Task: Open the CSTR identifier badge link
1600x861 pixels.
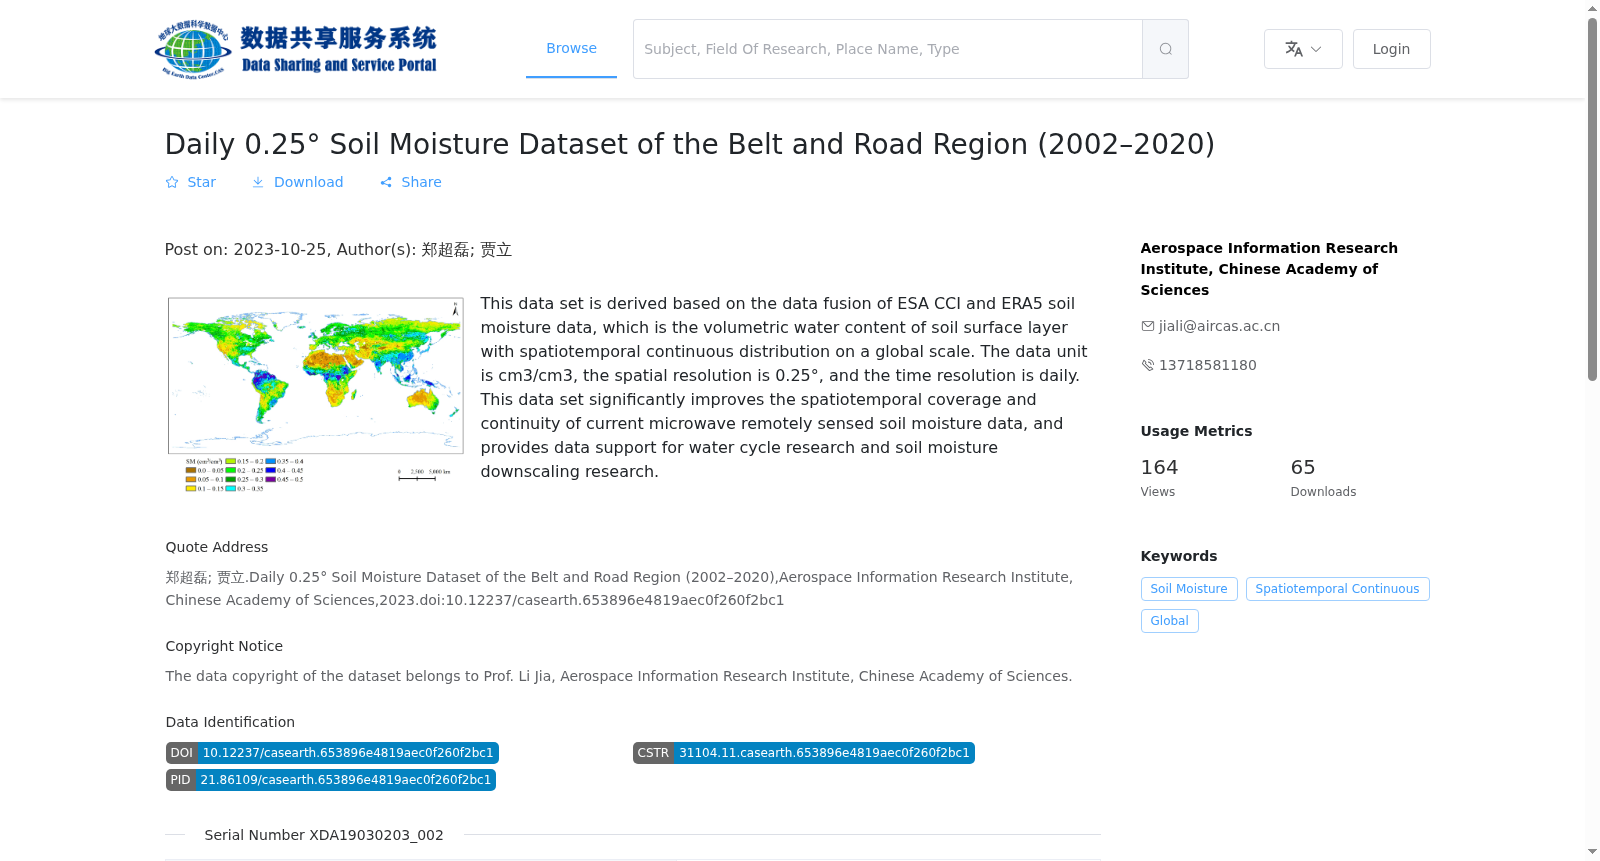Action: [x=804, y=753]
